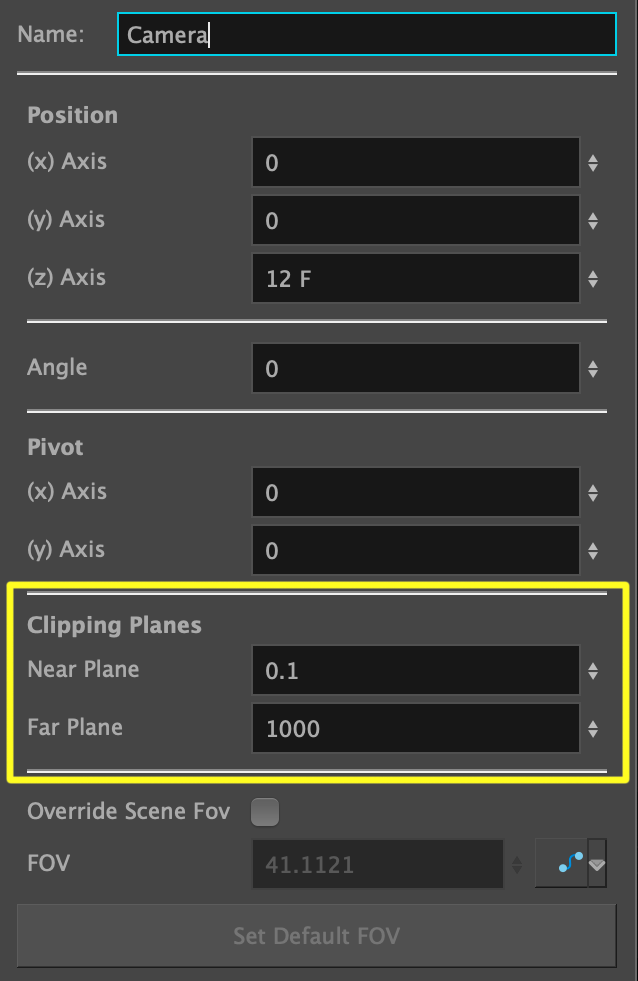
Task: Click the Near Plane value field
Action: 416,671
